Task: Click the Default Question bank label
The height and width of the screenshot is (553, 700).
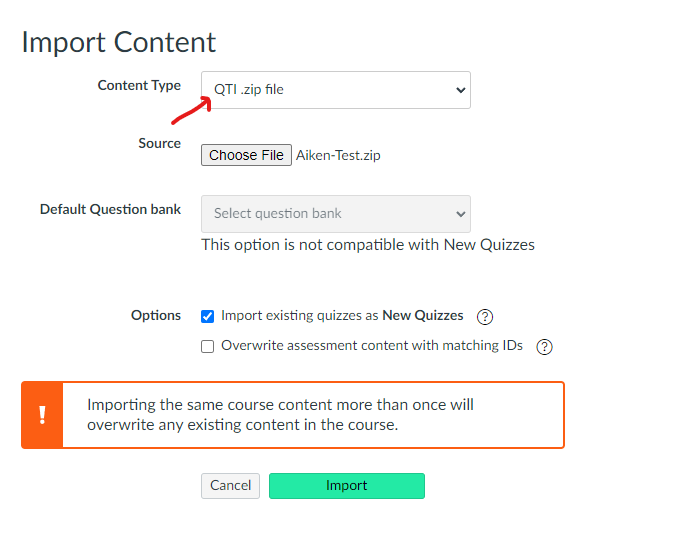Action: (x=110, y=210)
